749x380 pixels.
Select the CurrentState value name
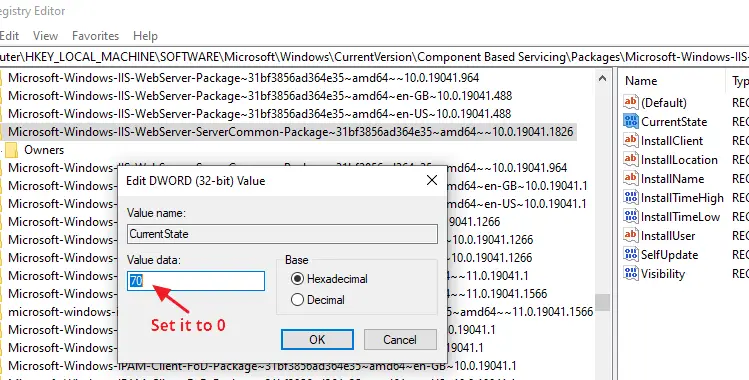click(x=674, y=122)
